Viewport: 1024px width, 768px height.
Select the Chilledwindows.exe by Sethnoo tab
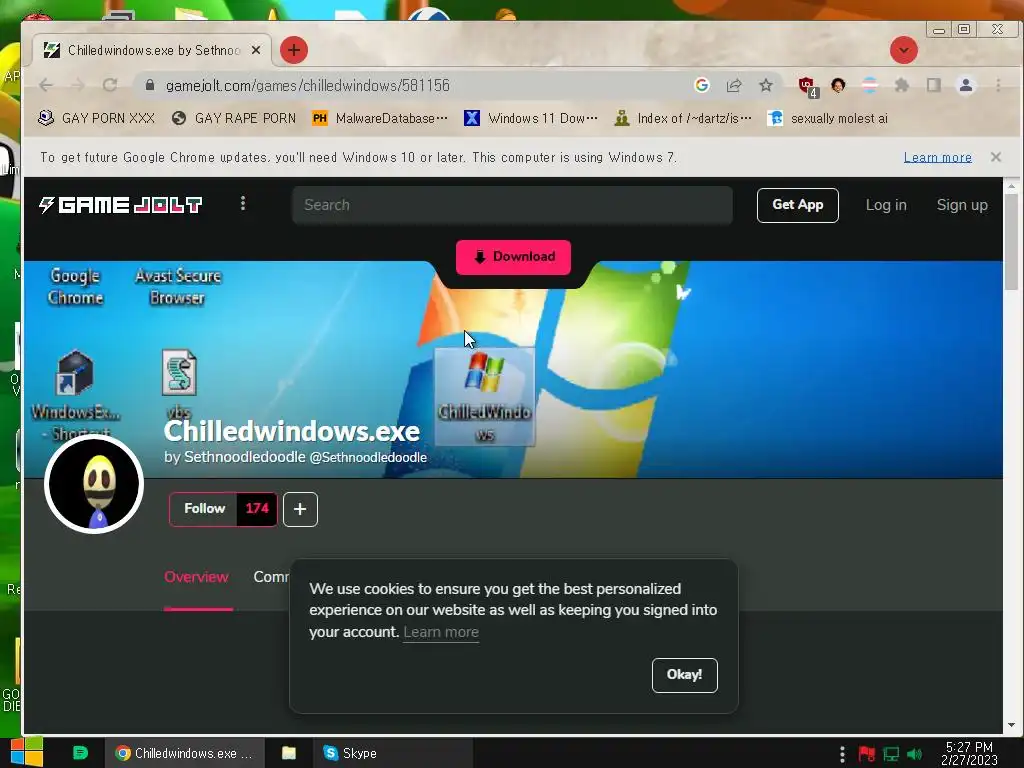click(152, 50)
